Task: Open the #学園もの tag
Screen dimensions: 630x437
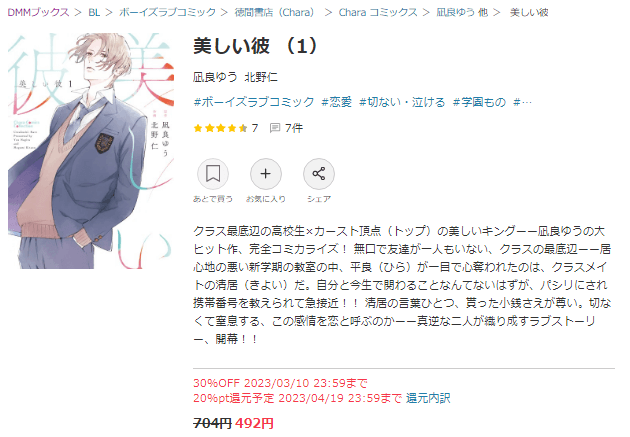Action: point(479,102)
